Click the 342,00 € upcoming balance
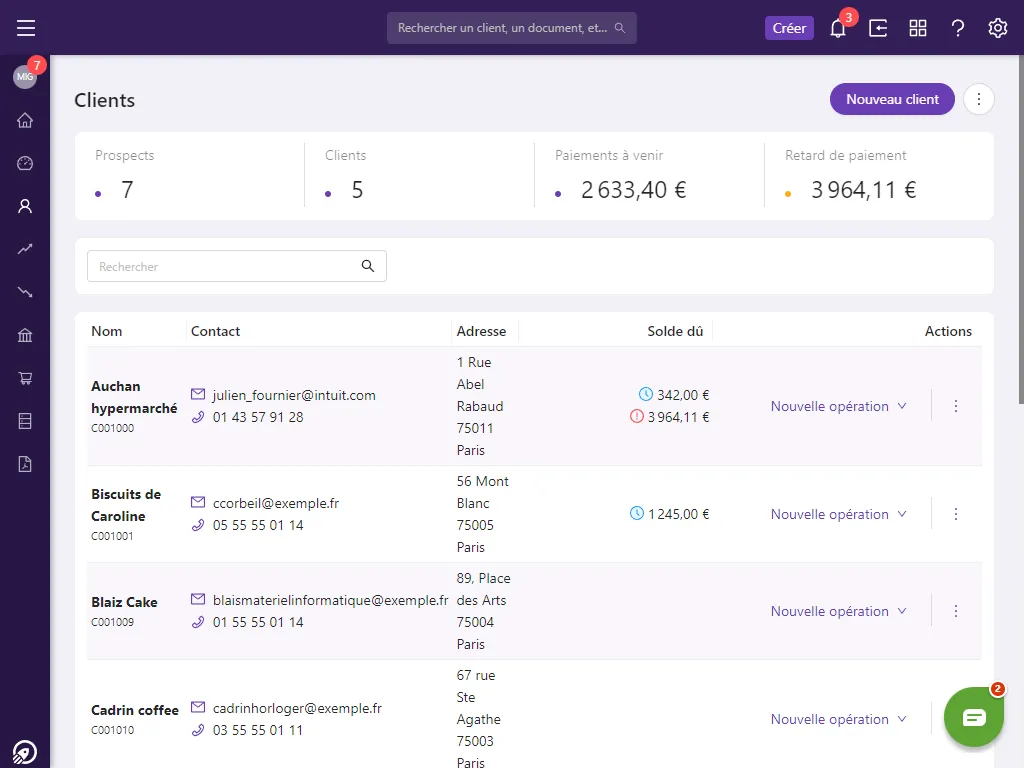 tap(683, 394)
